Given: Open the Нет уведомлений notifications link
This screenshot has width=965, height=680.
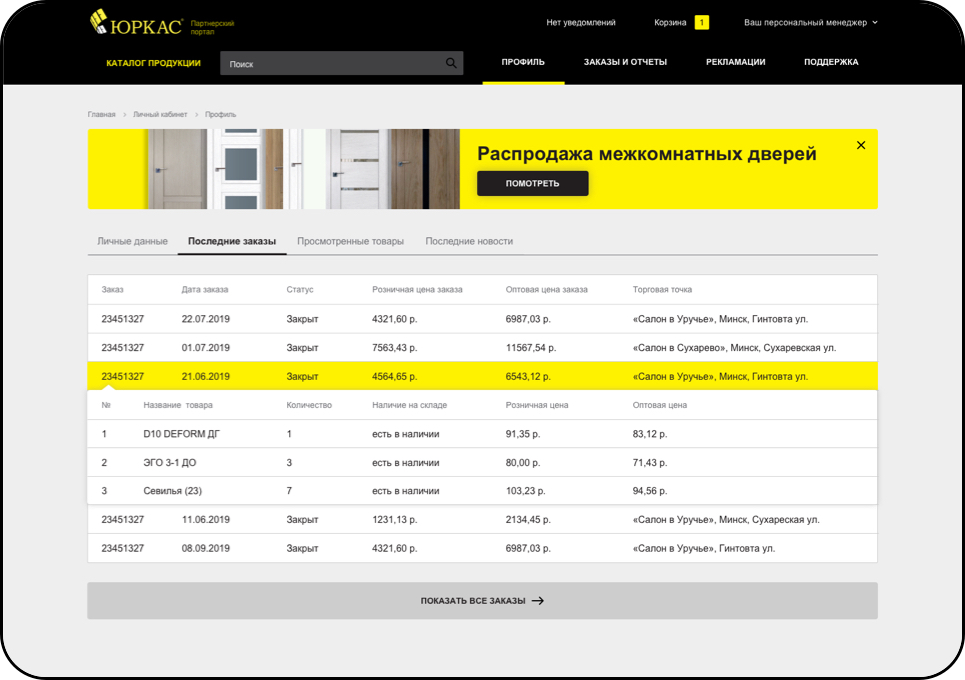Looking at the screenshot, I should [x=580, y=23].
